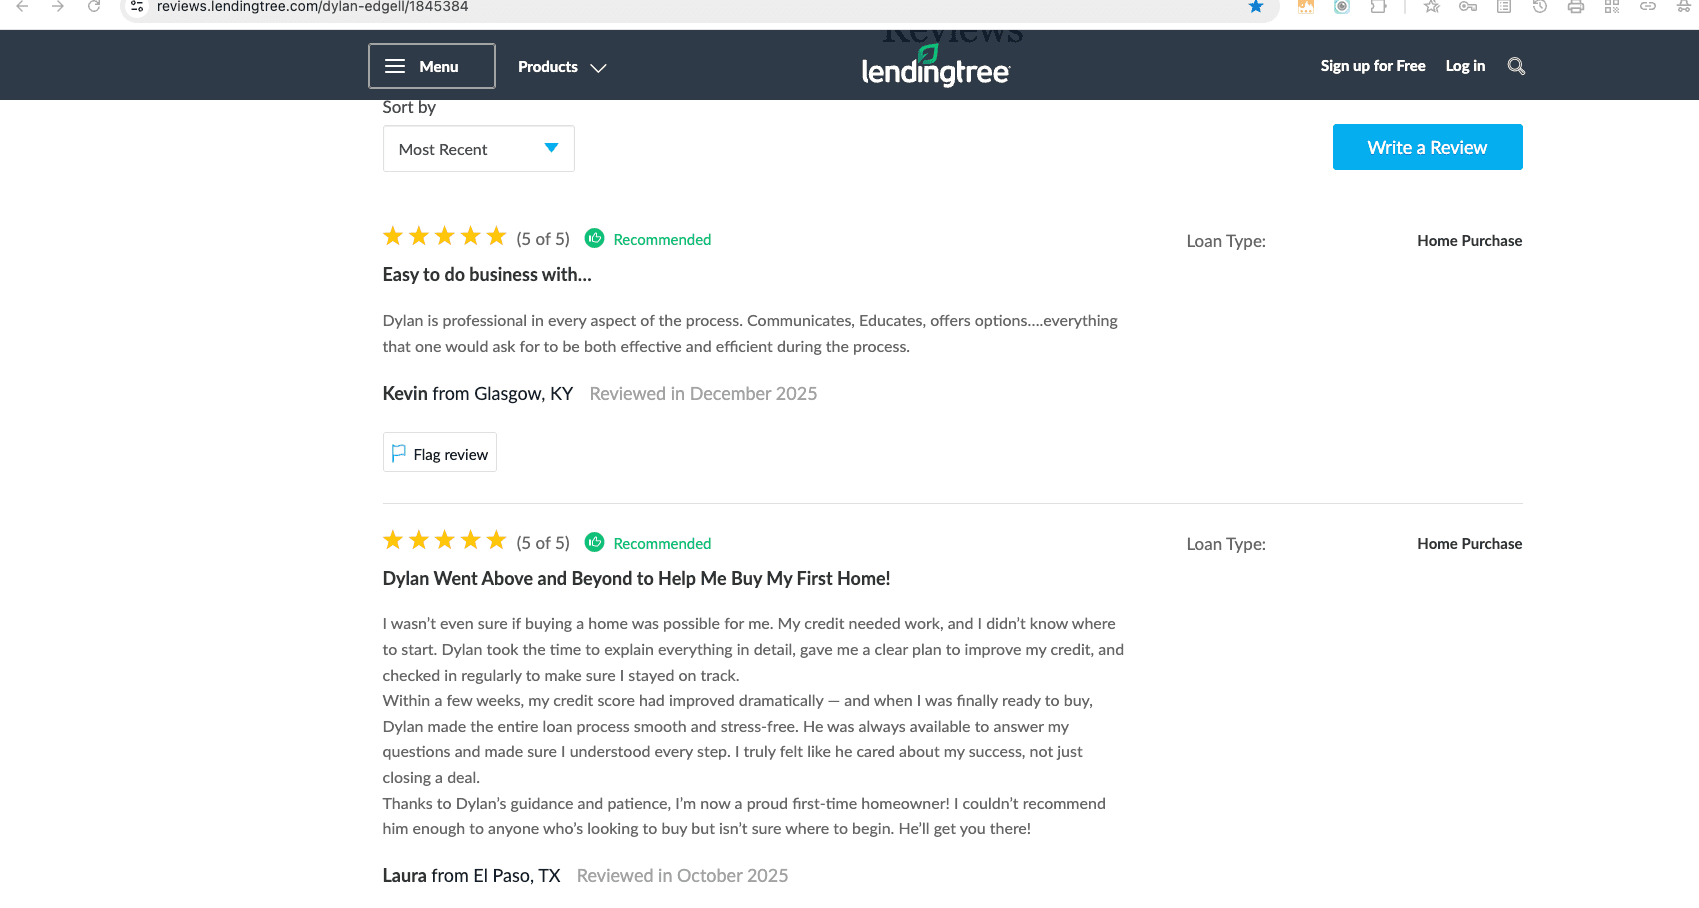Click the search magnifier icon in header
The width and height of the screenshot is (1699, 908).
point(1516,66)
